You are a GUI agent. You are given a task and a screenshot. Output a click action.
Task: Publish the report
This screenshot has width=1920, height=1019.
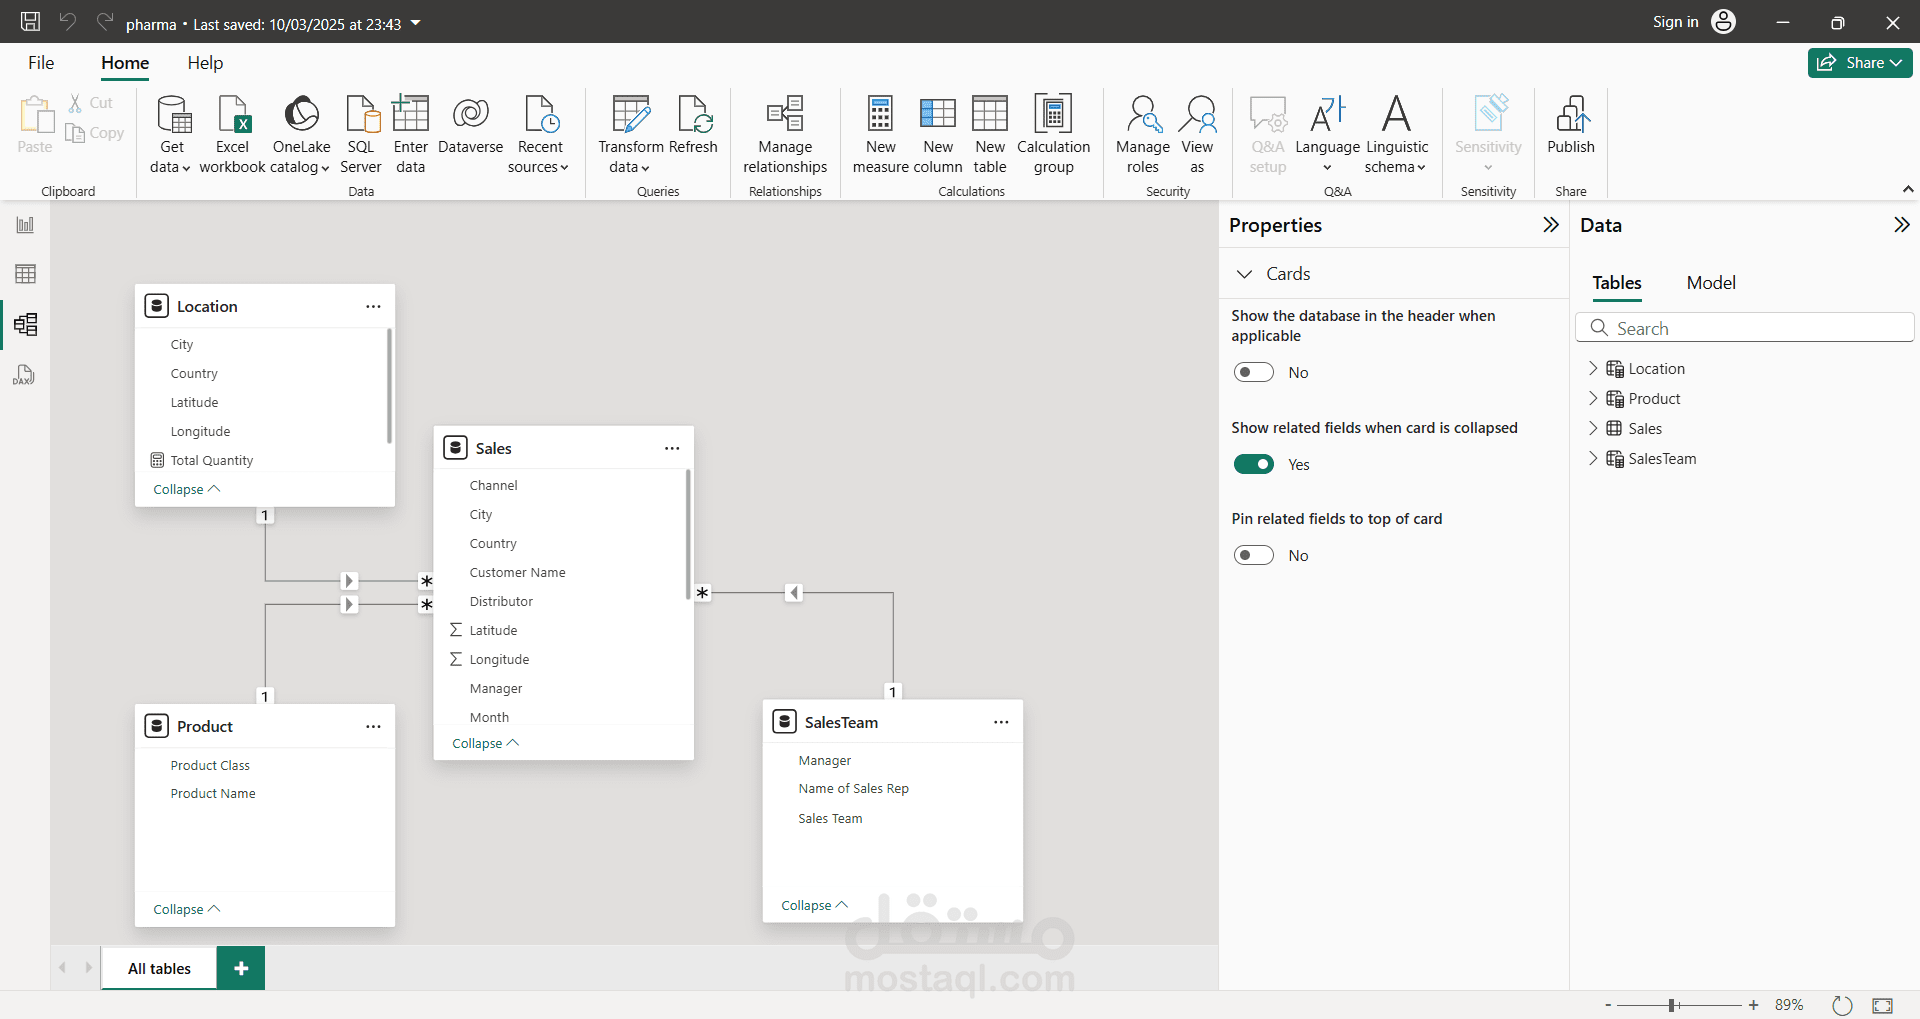pos(1571,126)
